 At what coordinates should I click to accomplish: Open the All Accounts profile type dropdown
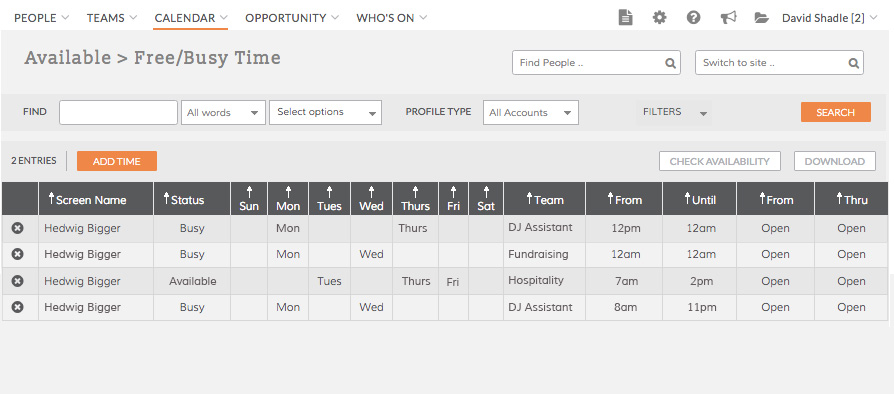click(530, 112)
